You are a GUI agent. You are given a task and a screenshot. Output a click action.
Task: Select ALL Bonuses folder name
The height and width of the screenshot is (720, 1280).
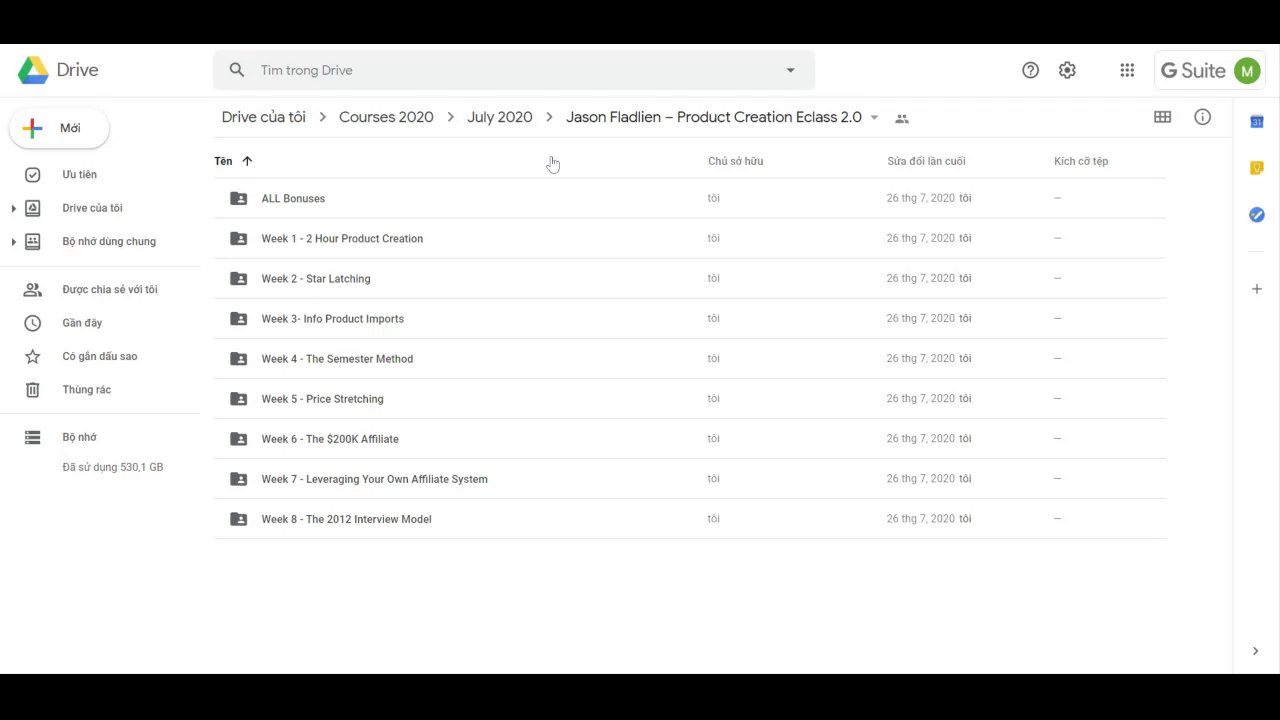pyautogui.click(x=293, y=198)
